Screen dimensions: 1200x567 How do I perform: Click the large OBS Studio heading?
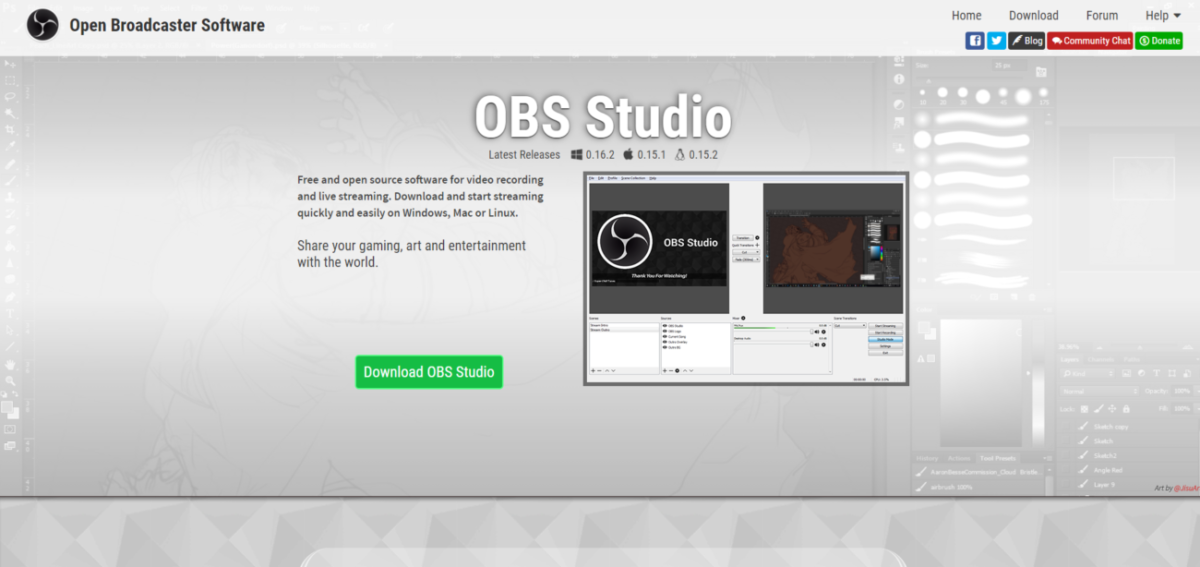[x=602, y=117]
